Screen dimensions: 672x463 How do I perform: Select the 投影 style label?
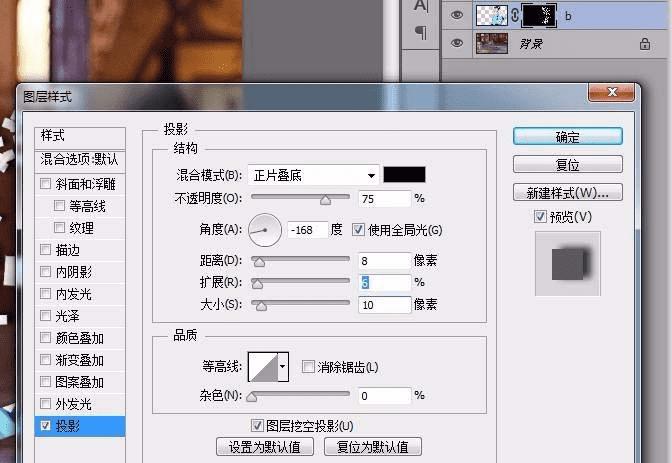tap(67, 426)
